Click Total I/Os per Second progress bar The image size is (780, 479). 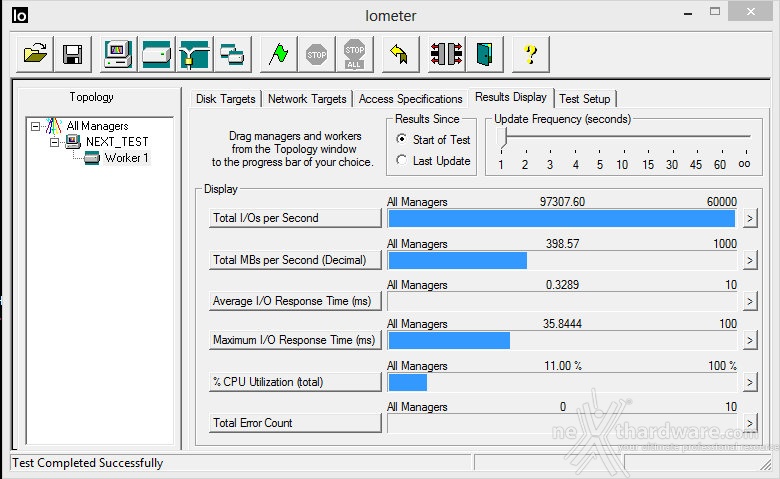tap(562, 218)
